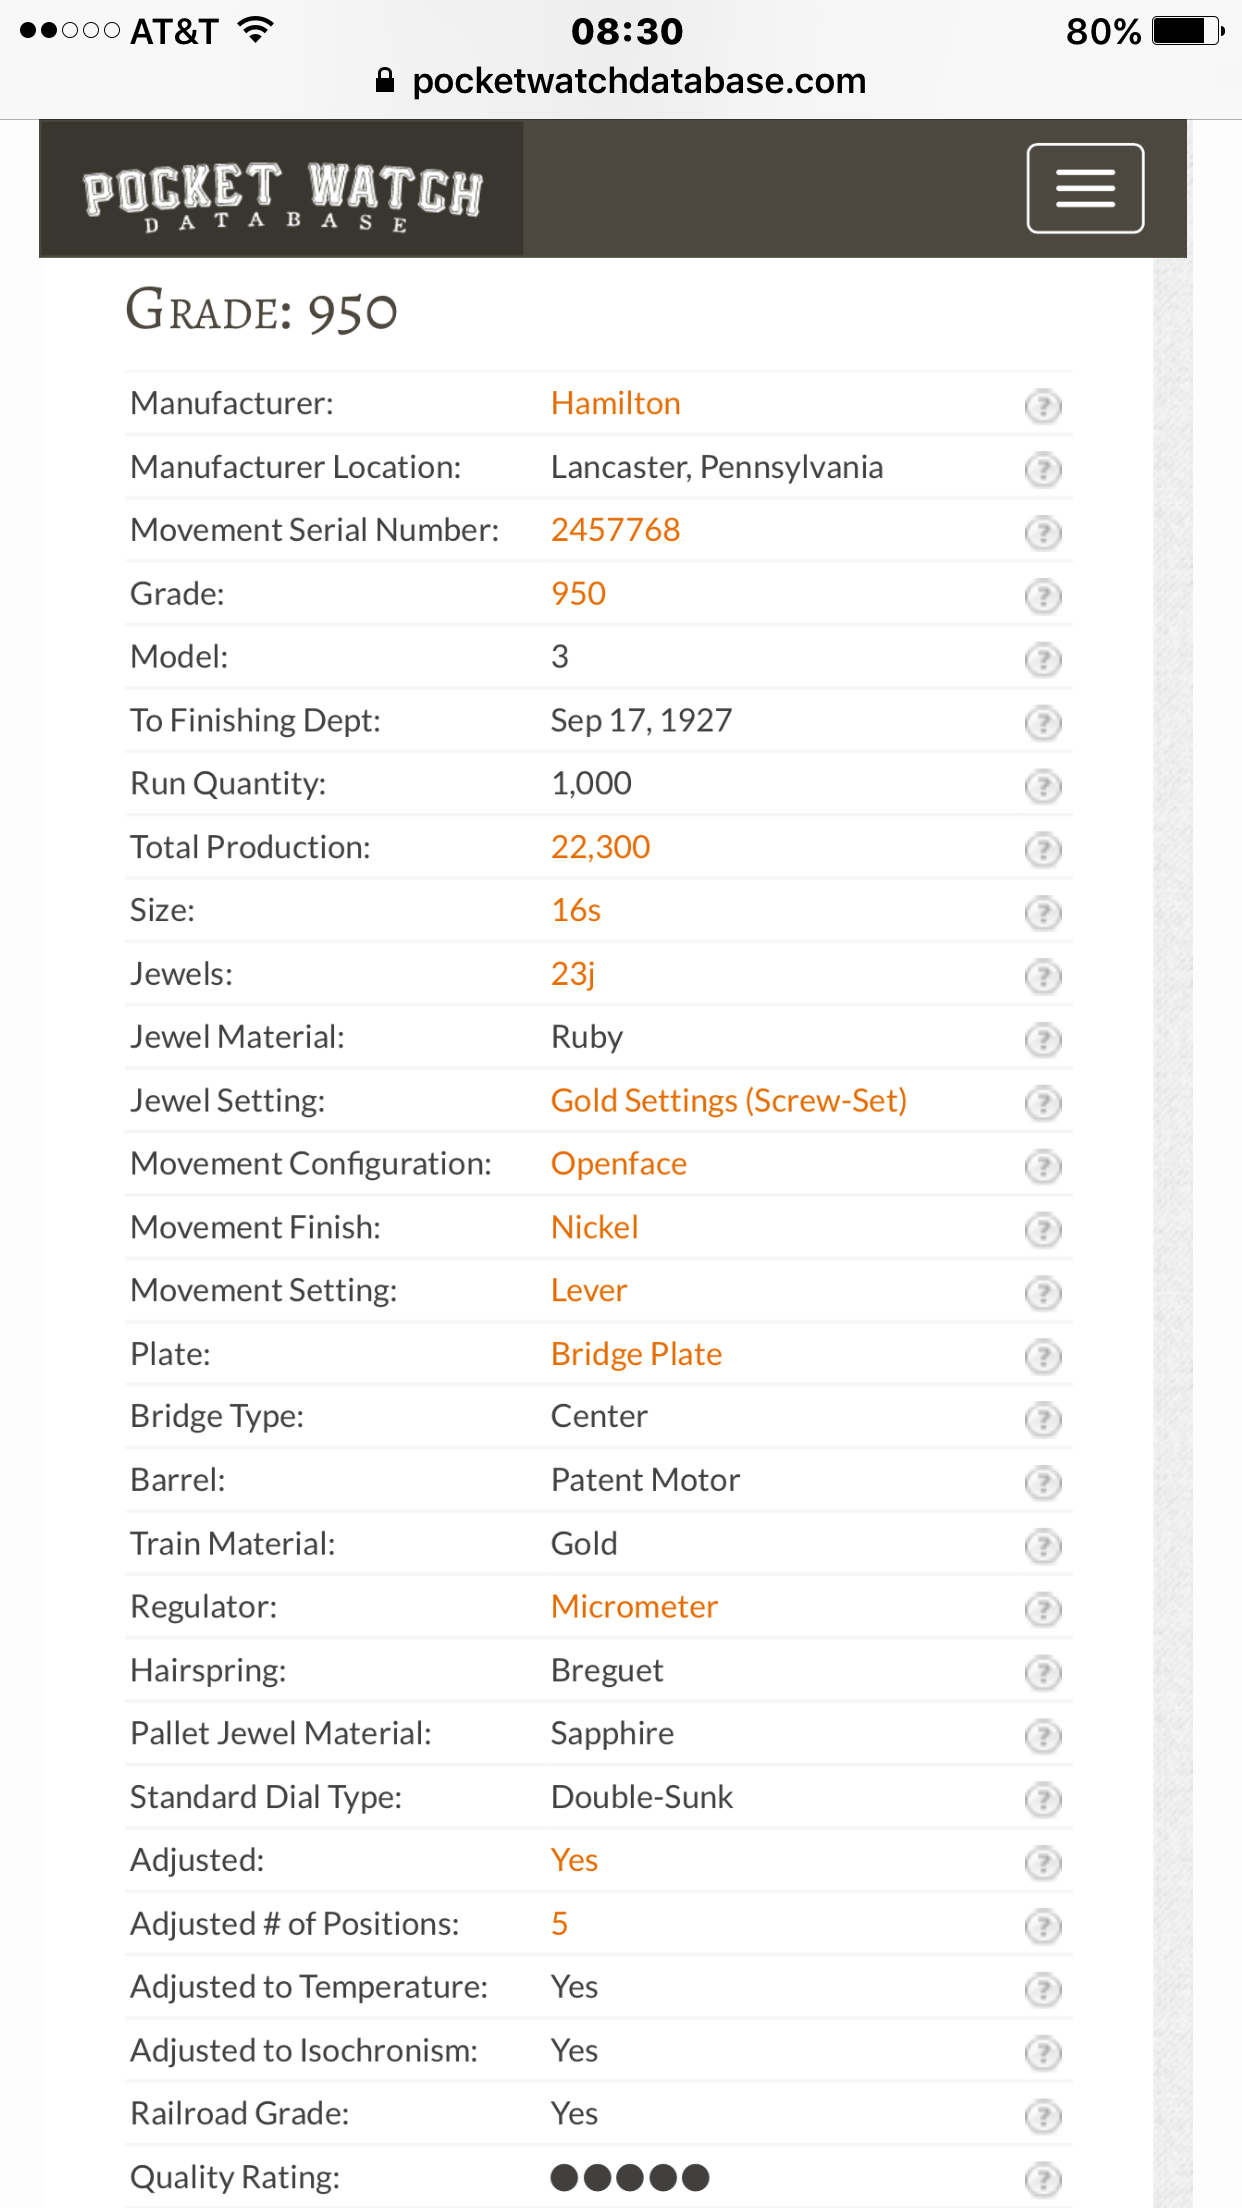Show help for the Barrel row
The height and width of the screenshot is (2208, 1242).
coord(1042,1482)
